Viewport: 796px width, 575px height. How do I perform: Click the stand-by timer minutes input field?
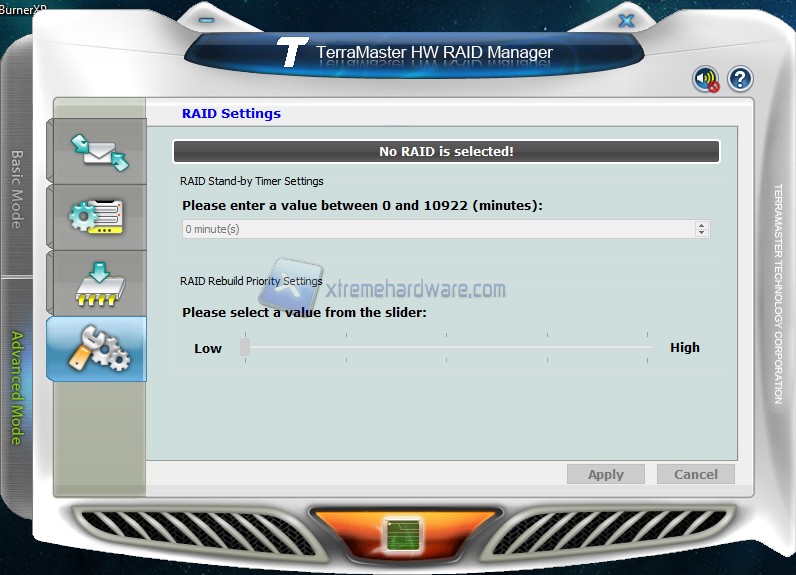pyautogui.click(x=437, y=229)
